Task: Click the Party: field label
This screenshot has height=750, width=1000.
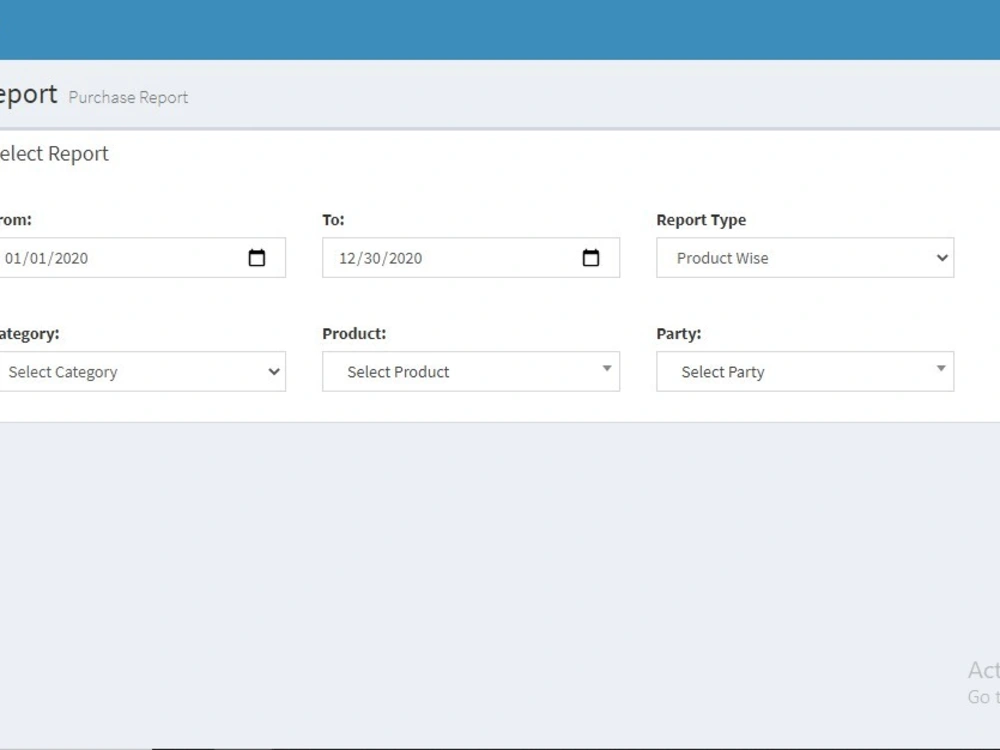Action: (679, 334)
